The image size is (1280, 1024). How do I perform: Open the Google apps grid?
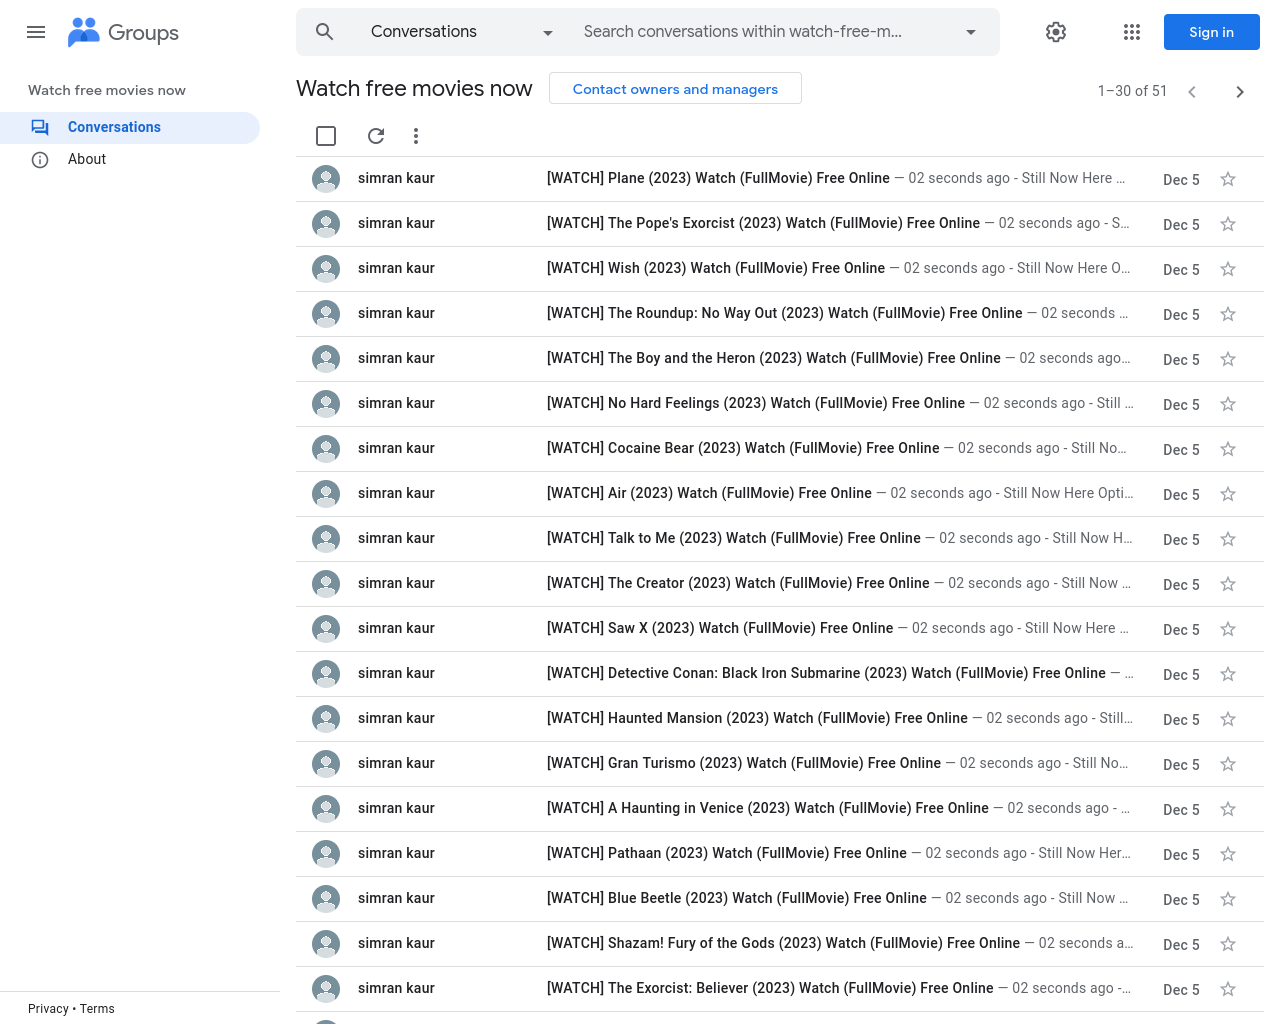(1131, 32)
